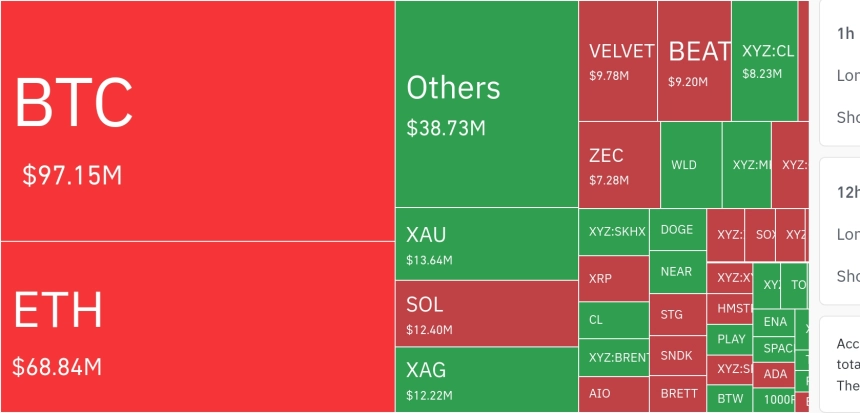Click the DOGE tile
The image size is (860, 413).
pyautogui.click(x=678, y=229)
